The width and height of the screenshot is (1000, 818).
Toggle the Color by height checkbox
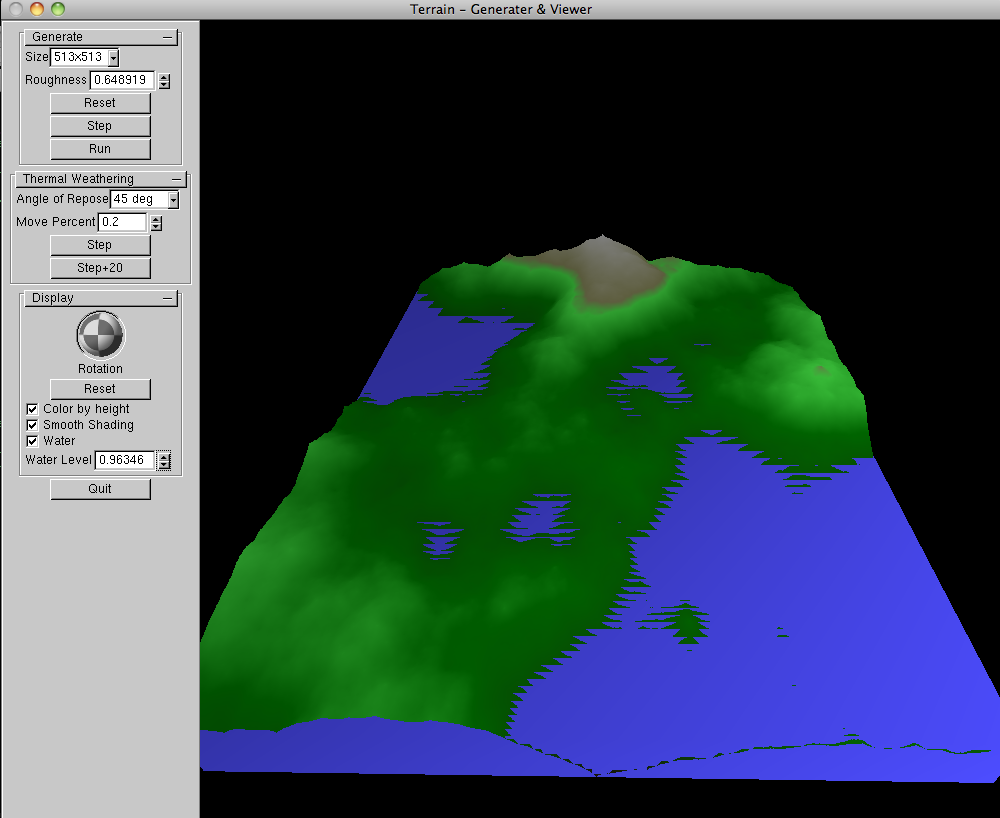click(x=32, y=409)
